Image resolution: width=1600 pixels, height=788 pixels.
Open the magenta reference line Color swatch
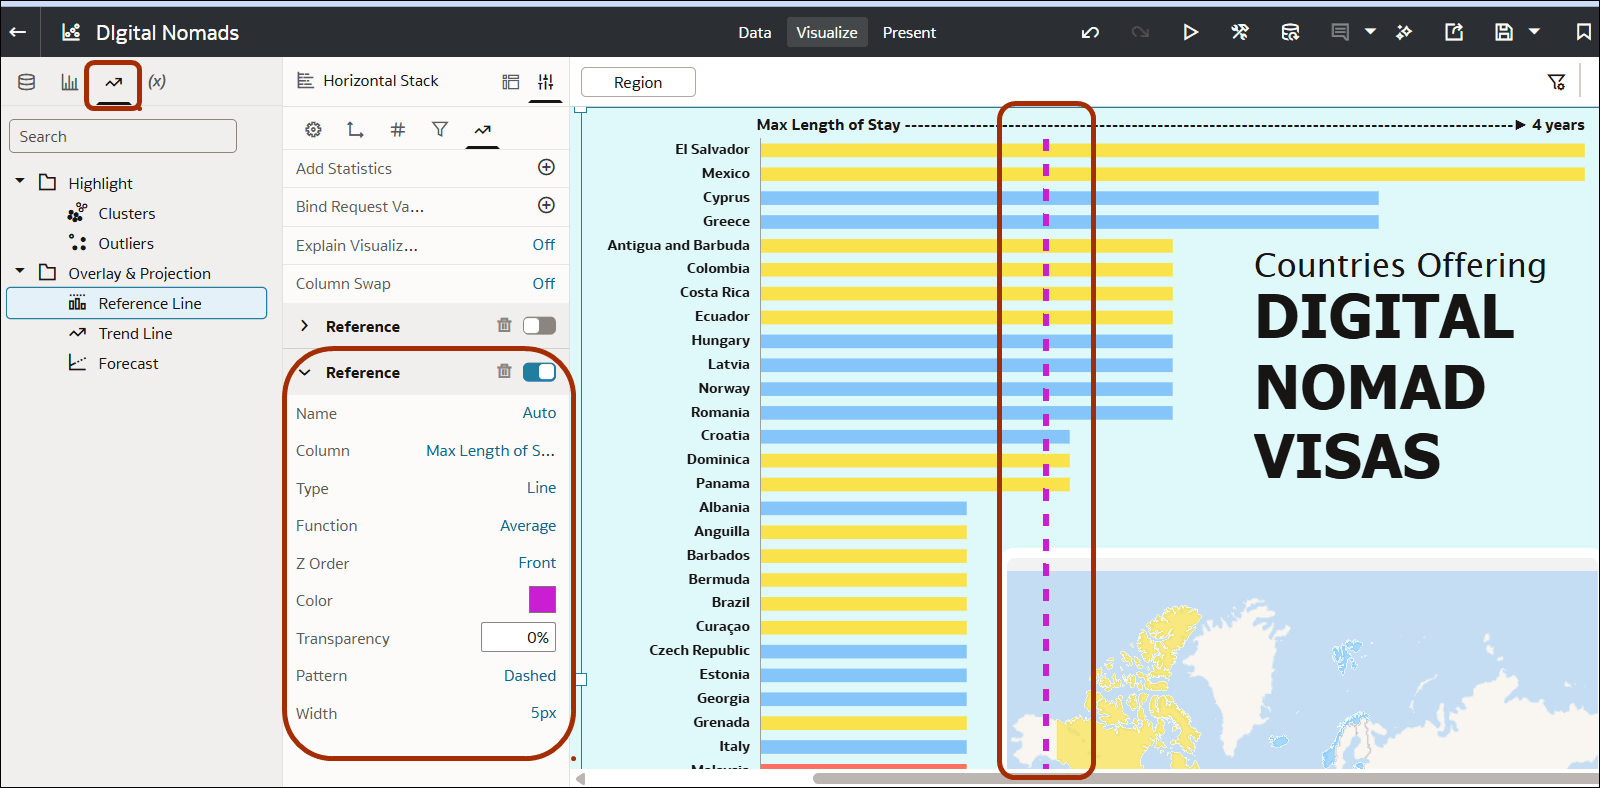[x=542, y=599]
